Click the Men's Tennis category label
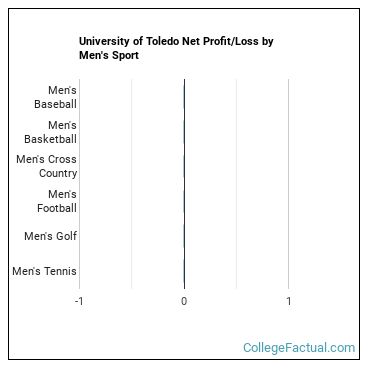Screen dimensions: 370x370 click(45, 271)
